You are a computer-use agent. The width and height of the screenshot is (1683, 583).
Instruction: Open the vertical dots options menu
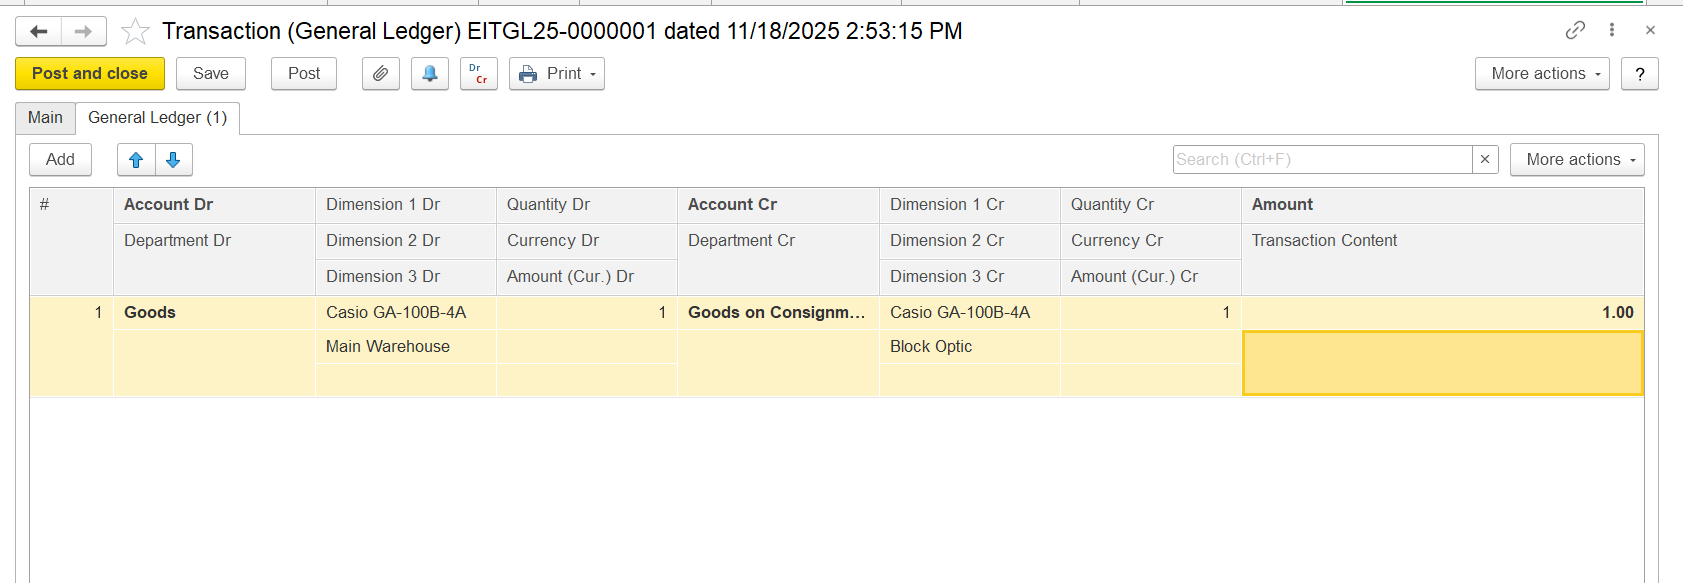click(1612, 30)
